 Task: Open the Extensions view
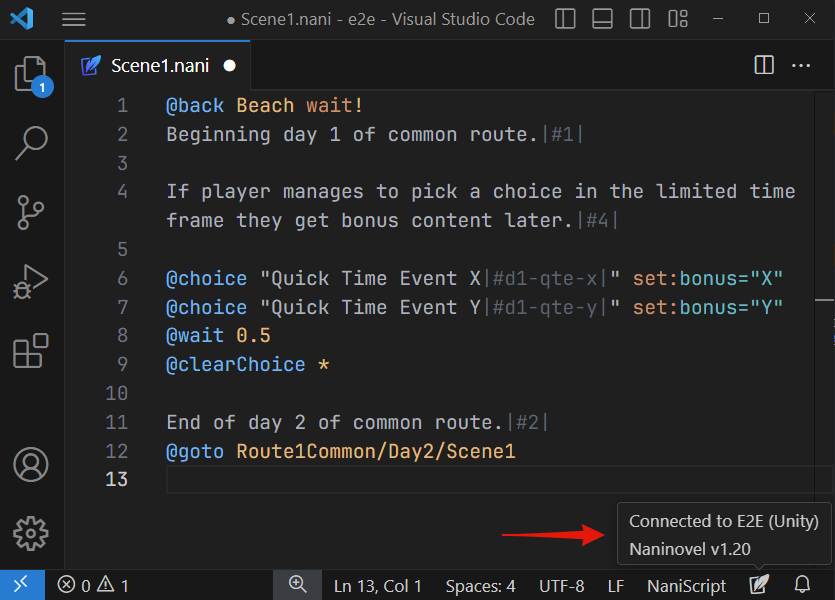pos(30,353)
